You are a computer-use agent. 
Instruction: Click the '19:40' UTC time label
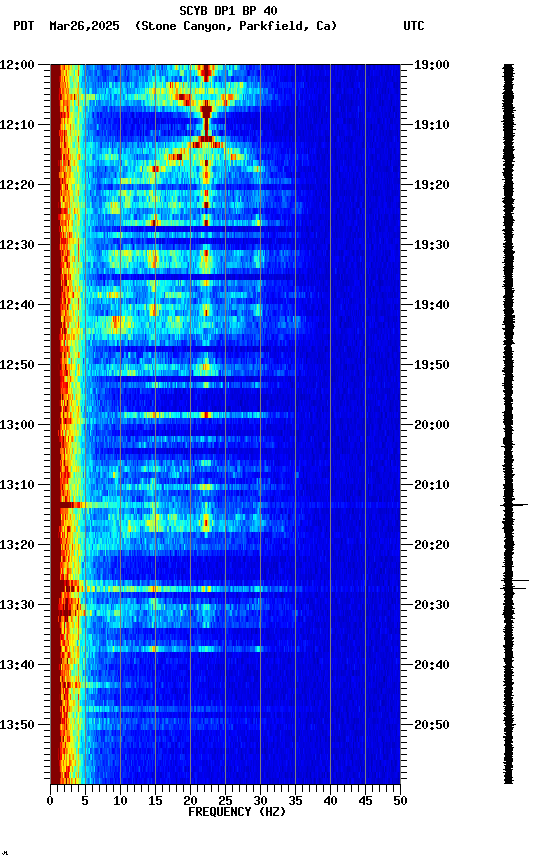pos(432,305)
